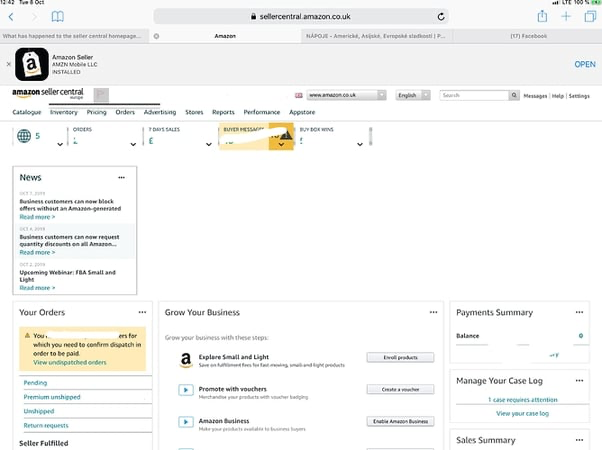Switch to the NÁPOJE browser tab
Viewport: 602px width, 450px height.
[376, 36]
